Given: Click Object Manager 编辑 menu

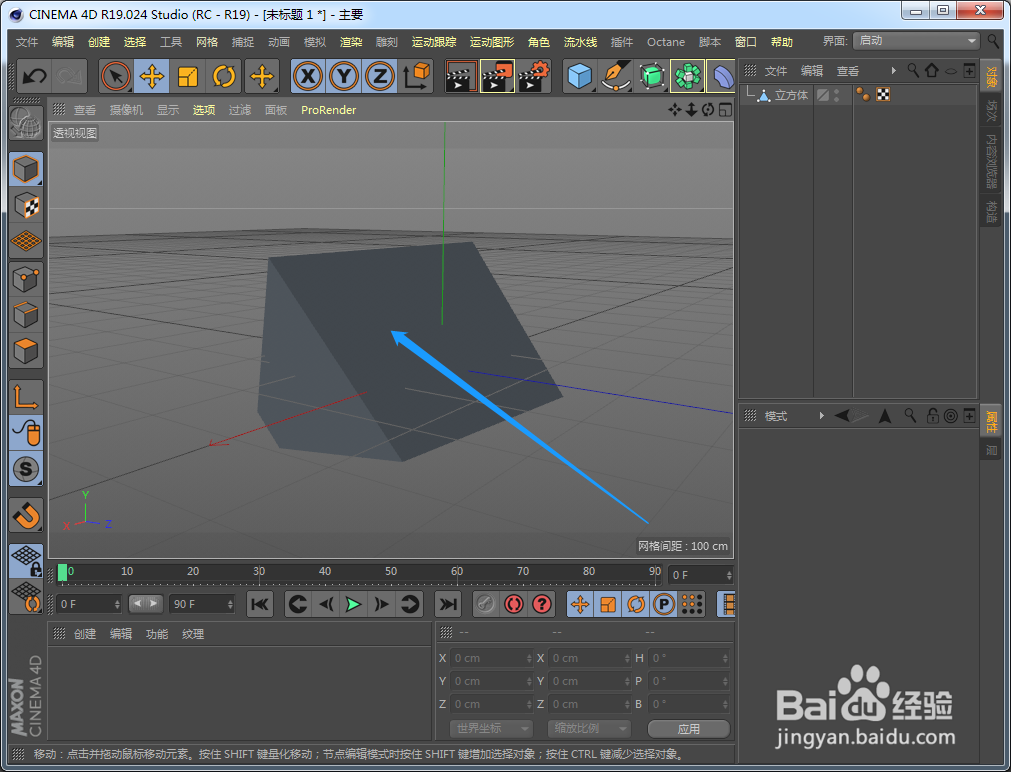Looking at the screenshot, I should coord(812,70).
